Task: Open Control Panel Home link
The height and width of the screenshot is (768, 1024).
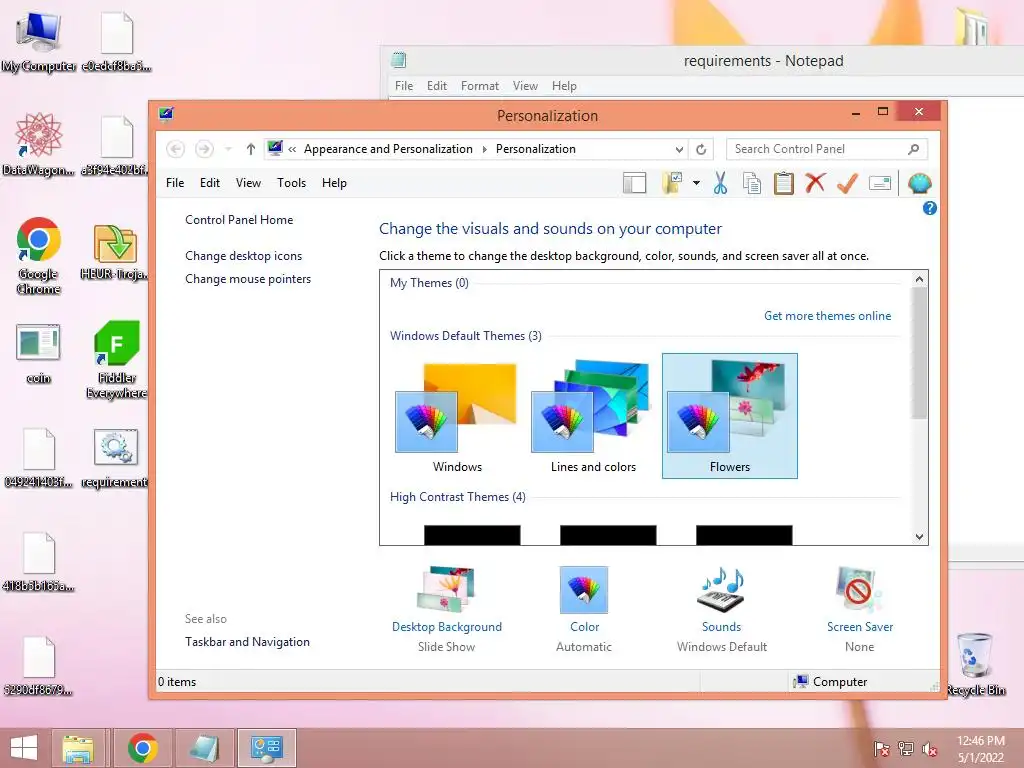Action: tap(239, 220)
